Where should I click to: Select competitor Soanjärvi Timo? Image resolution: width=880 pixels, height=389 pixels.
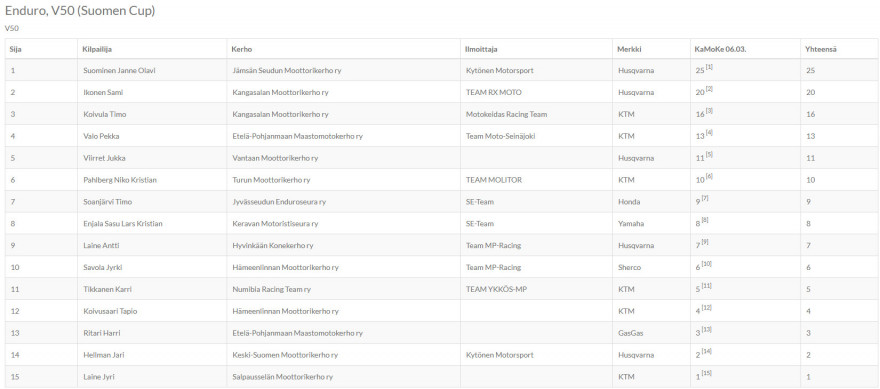[x=108, y=202]
